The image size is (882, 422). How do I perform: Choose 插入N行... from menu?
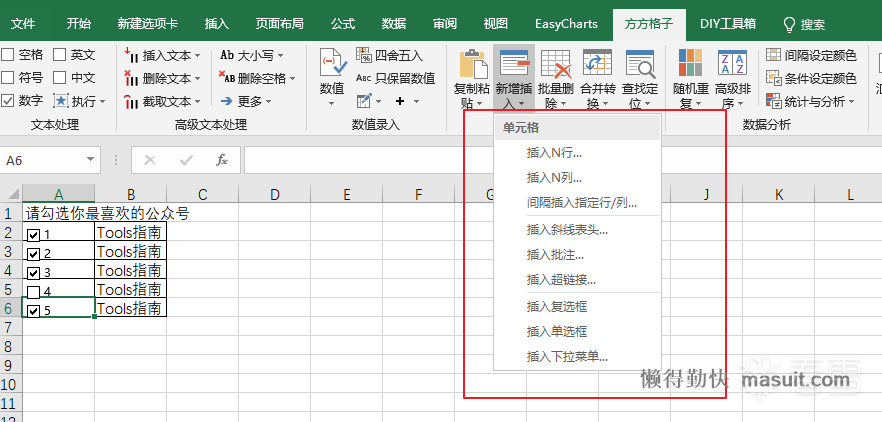[x=577, y=152]
